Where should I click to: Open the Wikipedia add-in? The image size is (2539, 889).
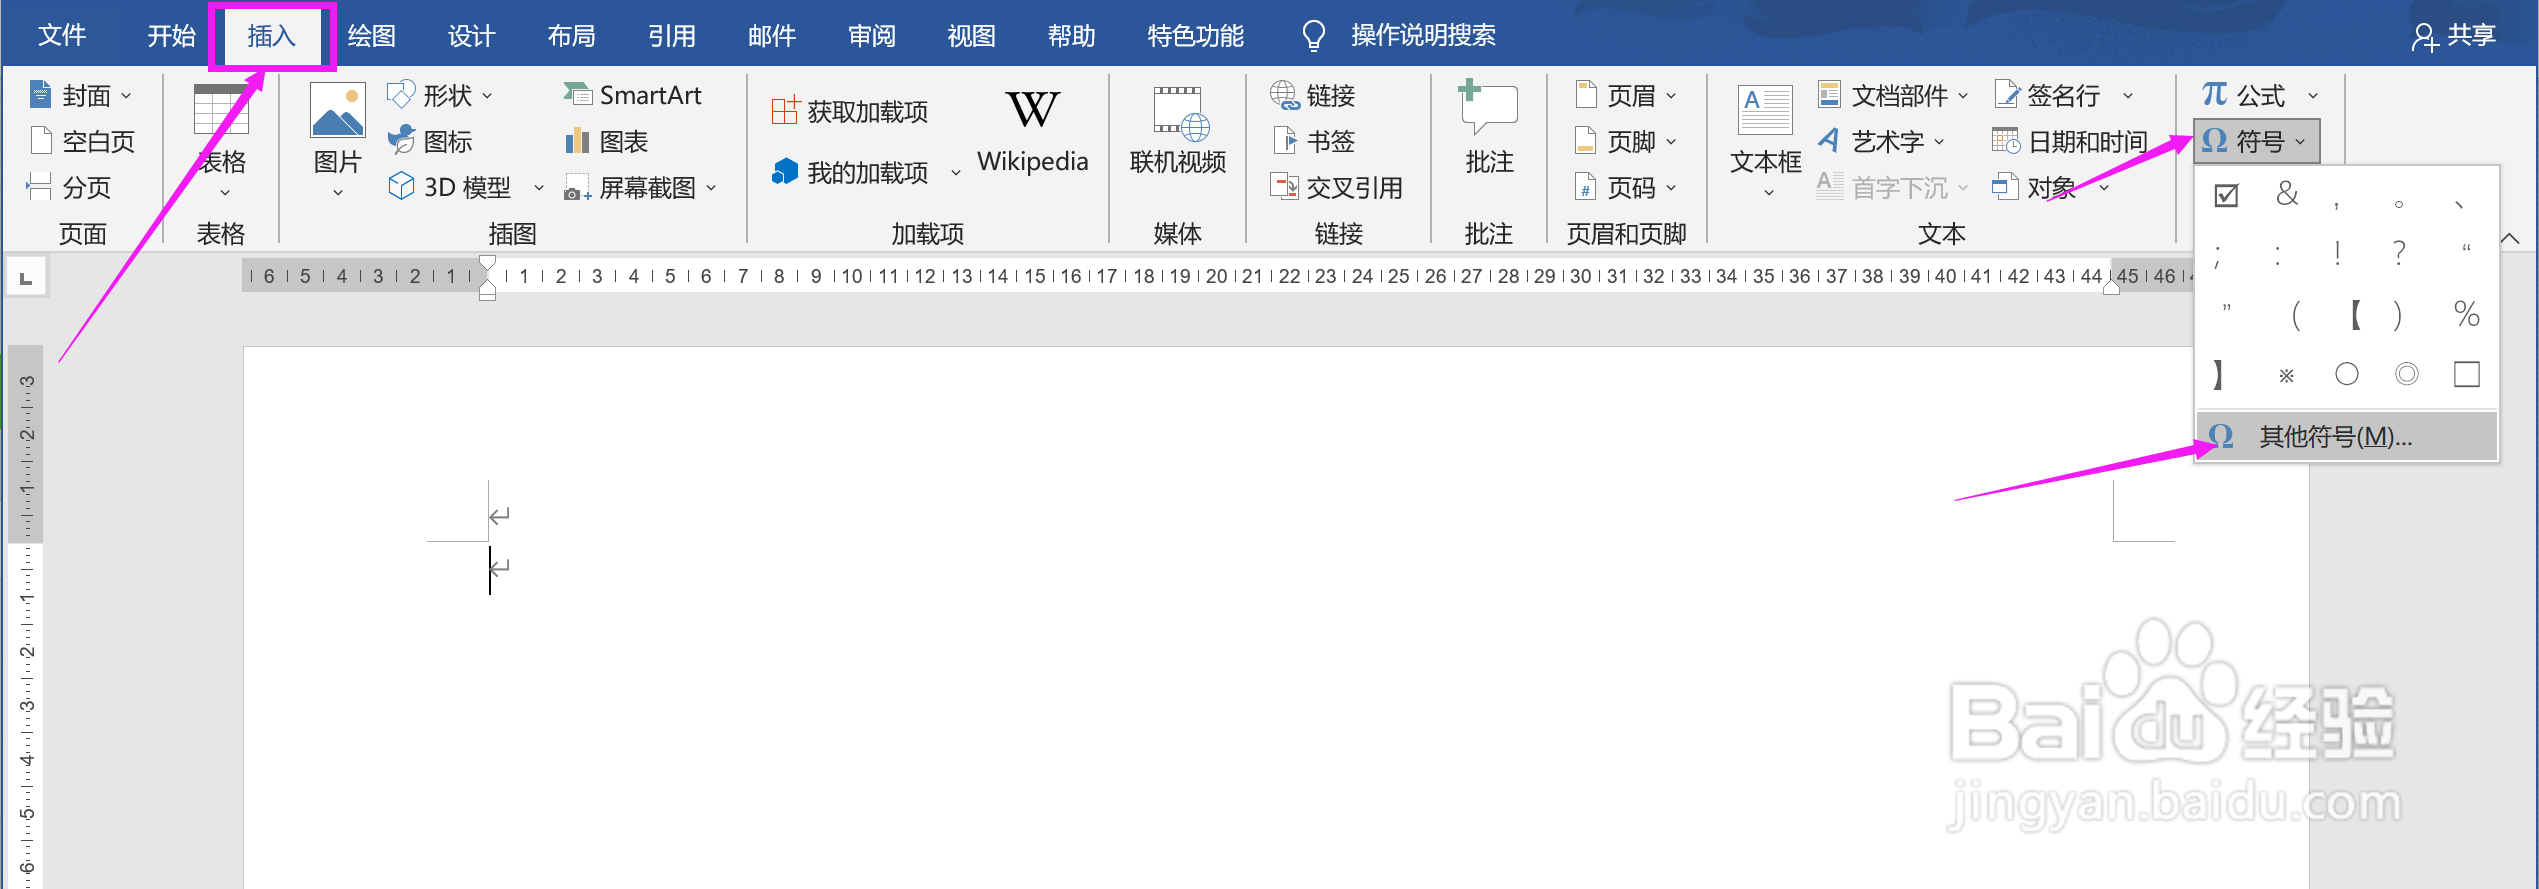pyautogui.click(x=1032, y=132)
